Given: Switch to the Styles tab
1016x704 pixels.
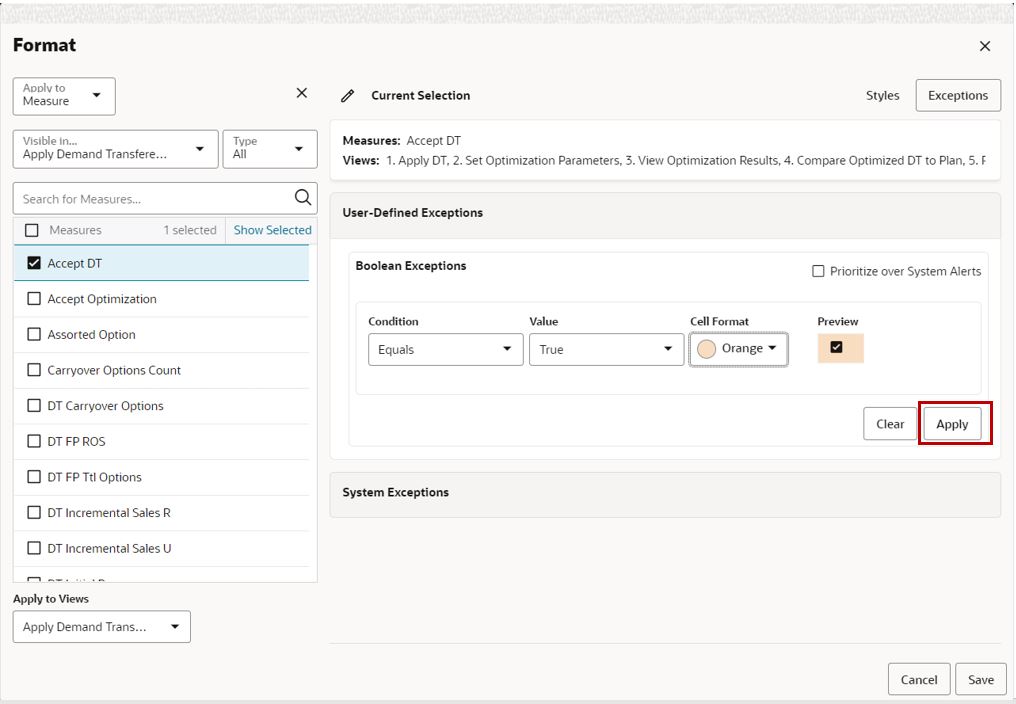Looking at the screenshot, I should 882,95.
